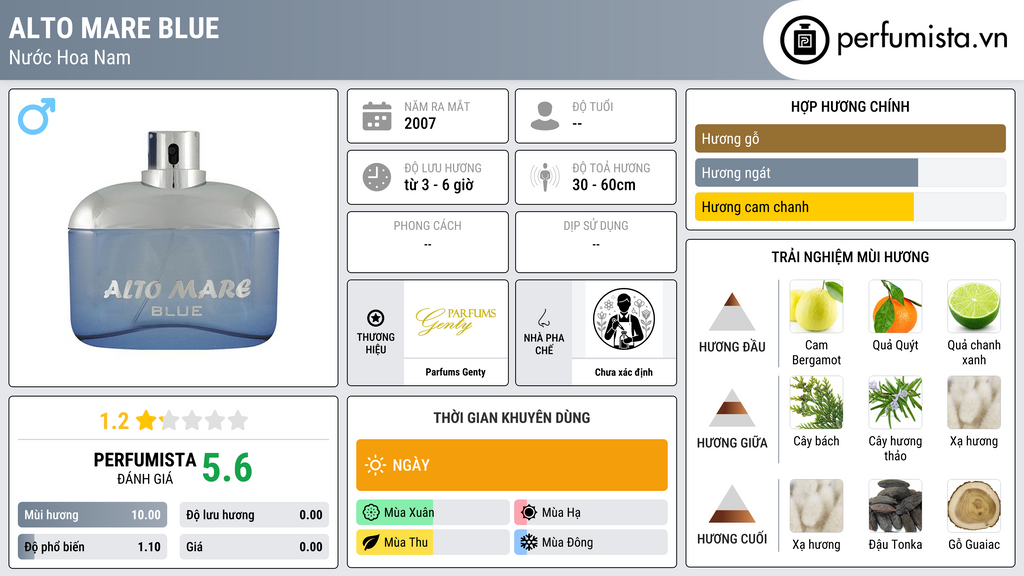The height and width of the screenshot is (576, 1024).
Task: Click the Gỗ Guaiac note thumbnail
Action: pyautogui.click(x=974, y=506)
